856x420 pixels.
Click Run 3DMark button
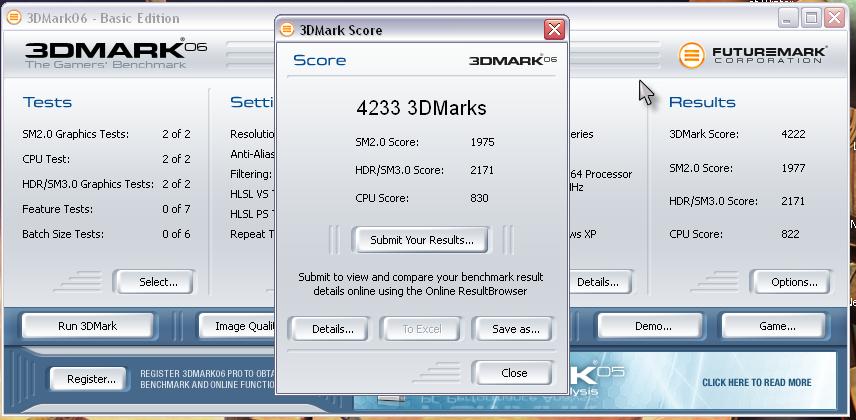87,326
